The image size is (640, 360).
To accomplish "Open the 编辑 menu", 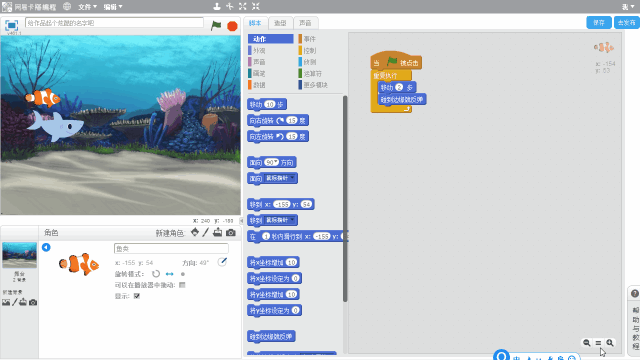I will [x=113, y=7].
